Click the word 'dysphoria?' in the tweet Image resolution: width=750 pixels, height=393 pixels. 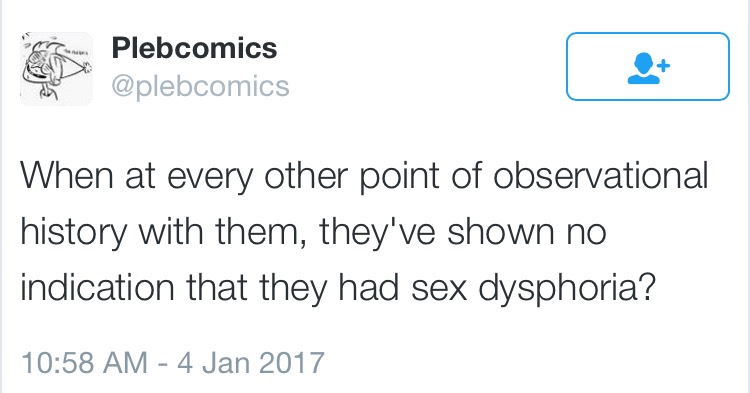coord(566,288)
